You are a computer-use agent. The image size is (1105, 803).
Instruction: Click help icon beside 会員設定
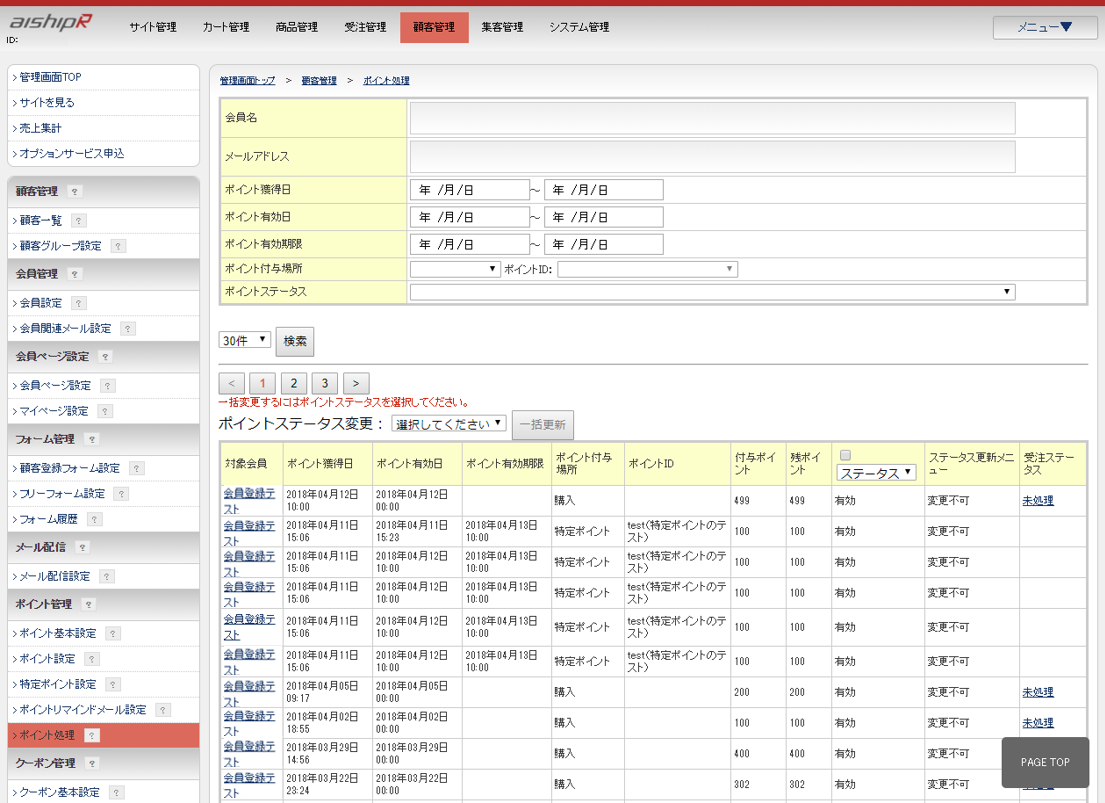(78, 303)
